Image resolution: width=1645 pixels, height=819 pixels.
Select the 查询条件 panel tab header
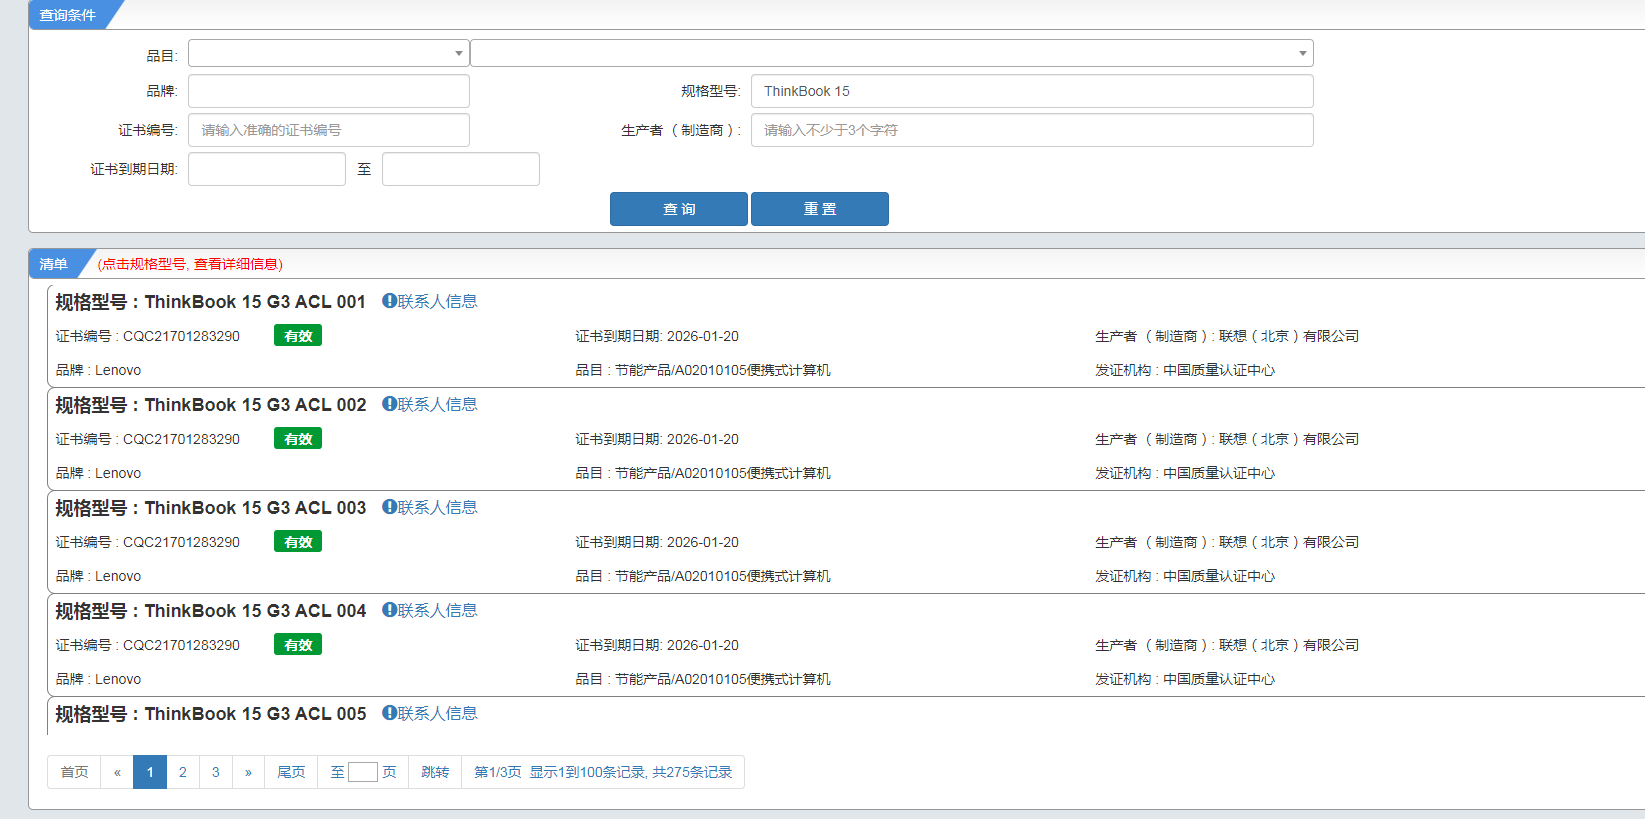coord(68,15)
